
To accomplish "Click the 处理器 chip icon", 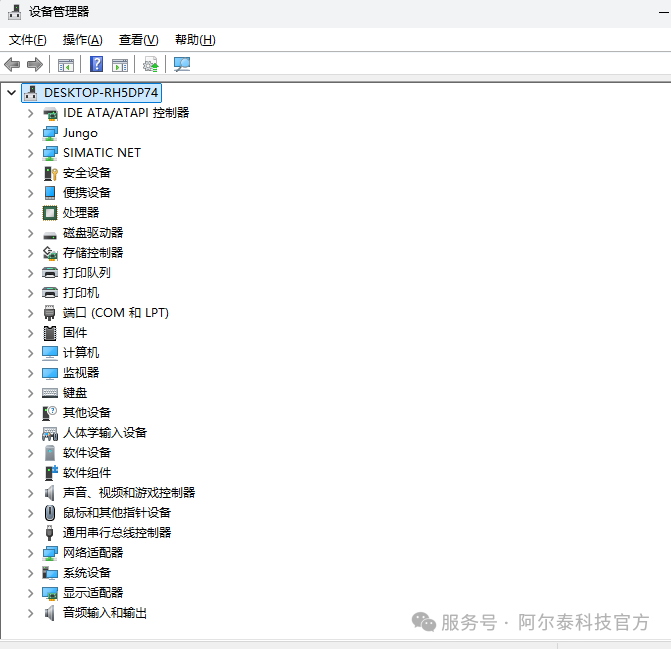I will [50, 213].
